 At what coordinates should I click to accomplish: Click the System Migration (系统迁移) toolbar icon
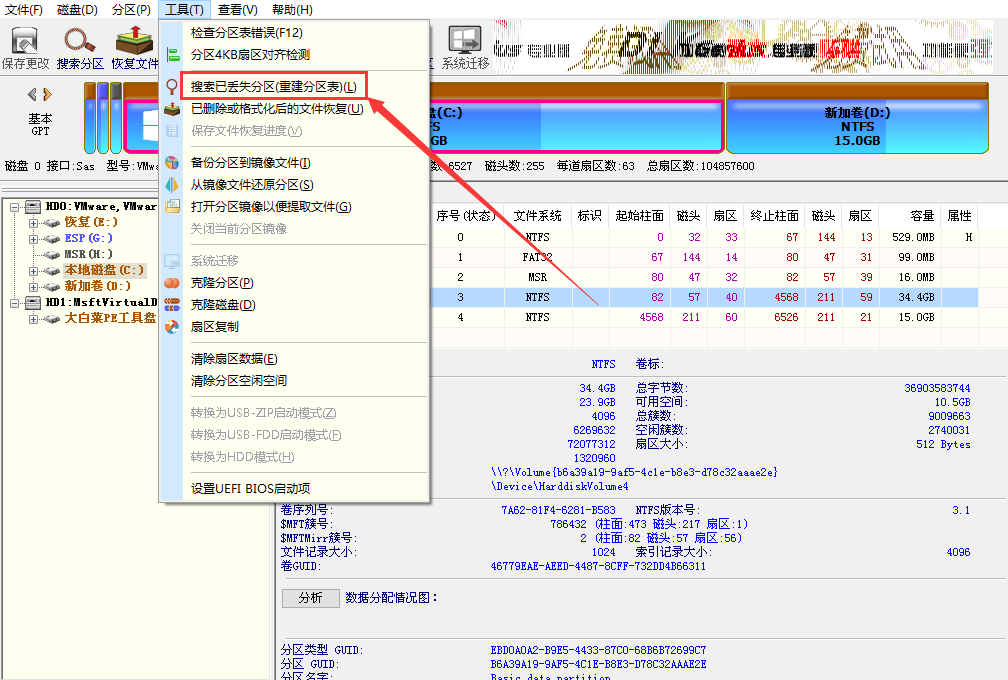pos(465,40)
